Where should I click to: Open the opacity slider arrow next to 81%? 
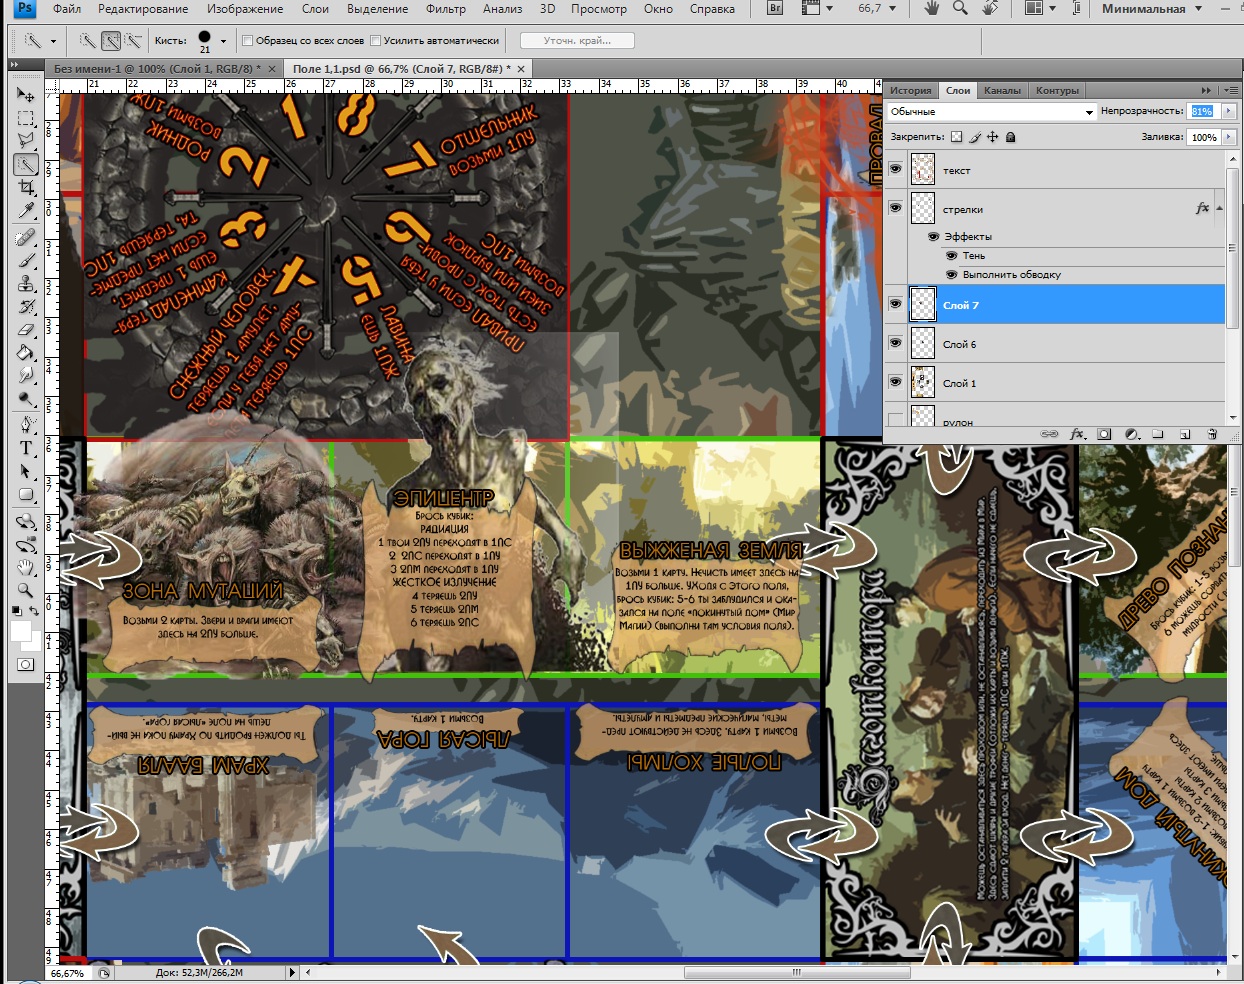(x=1228, y=111)
